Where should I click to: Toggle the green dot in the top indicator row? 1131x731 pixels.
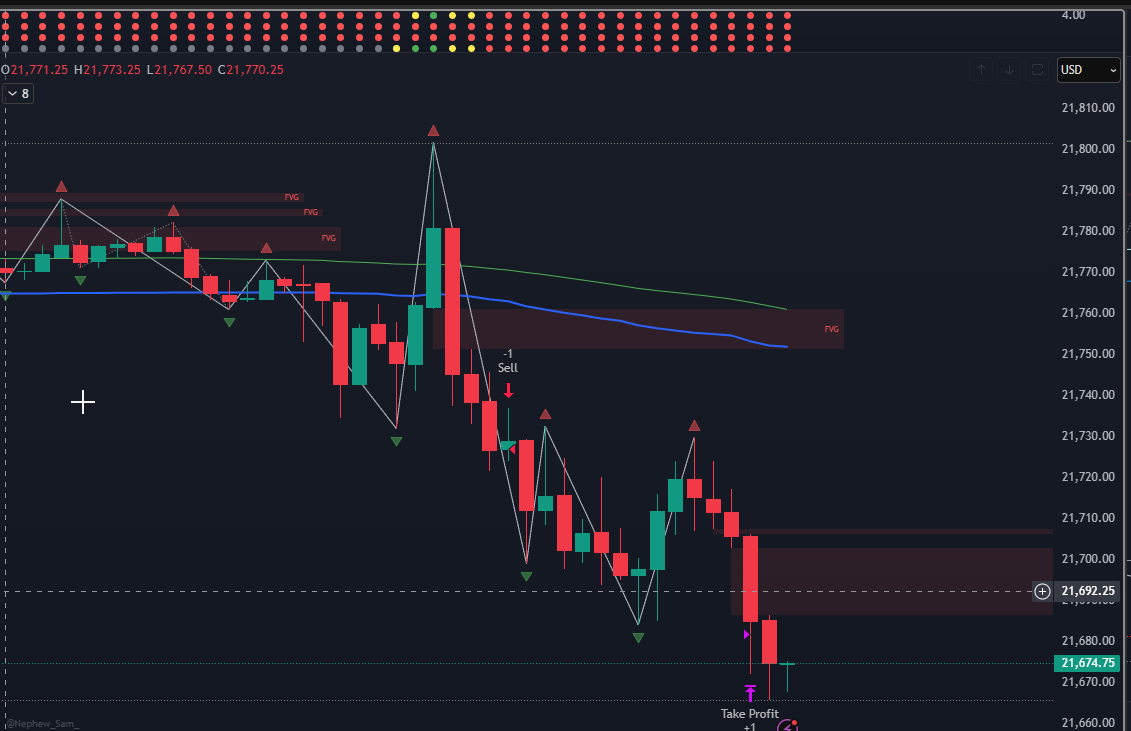pos(433,15)
